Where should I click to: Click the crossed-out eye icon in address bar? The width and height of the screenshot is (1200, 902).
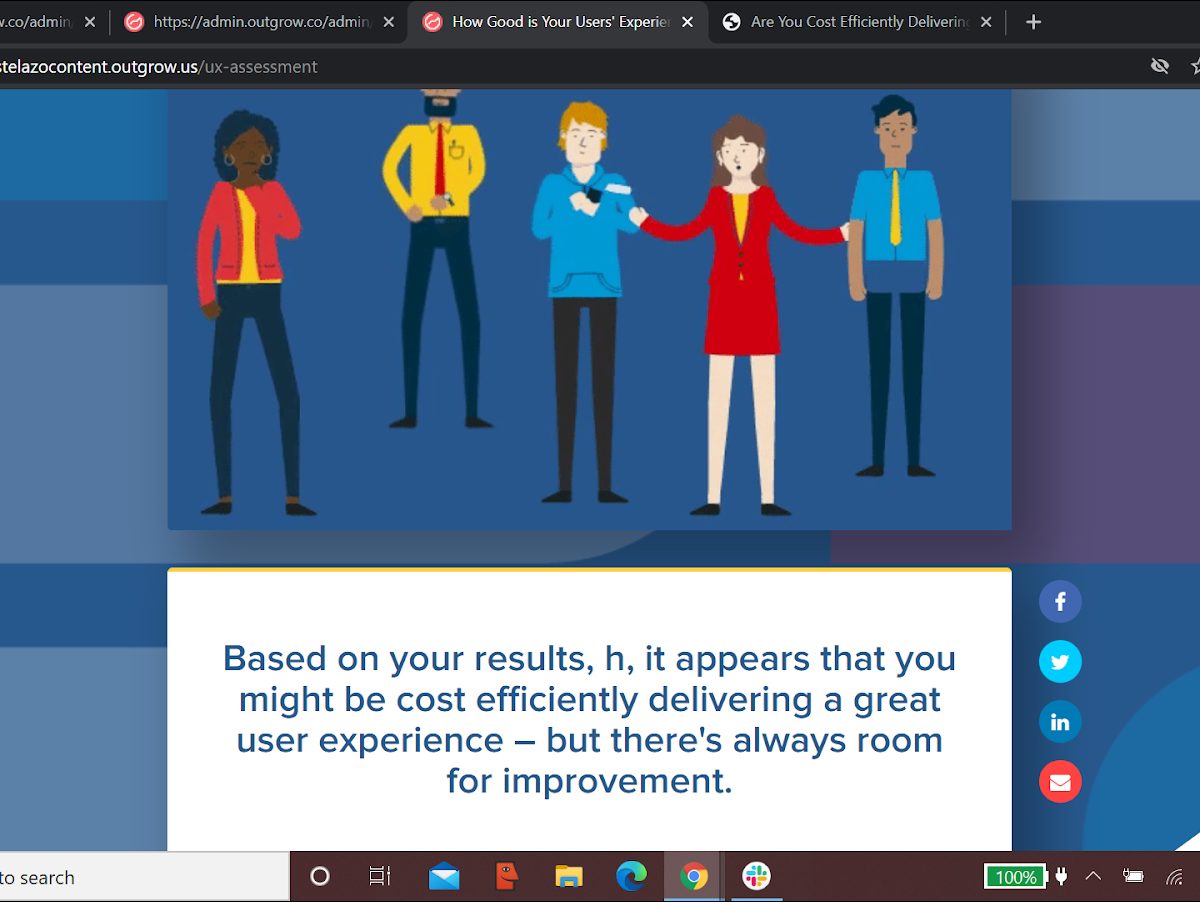pos(1160,66)
